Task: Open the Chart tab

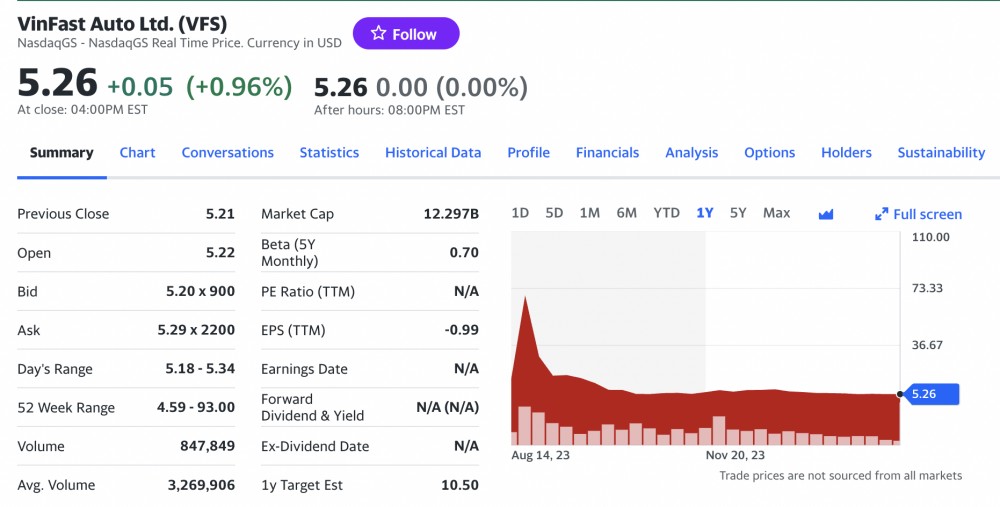Action: point(137,152)
